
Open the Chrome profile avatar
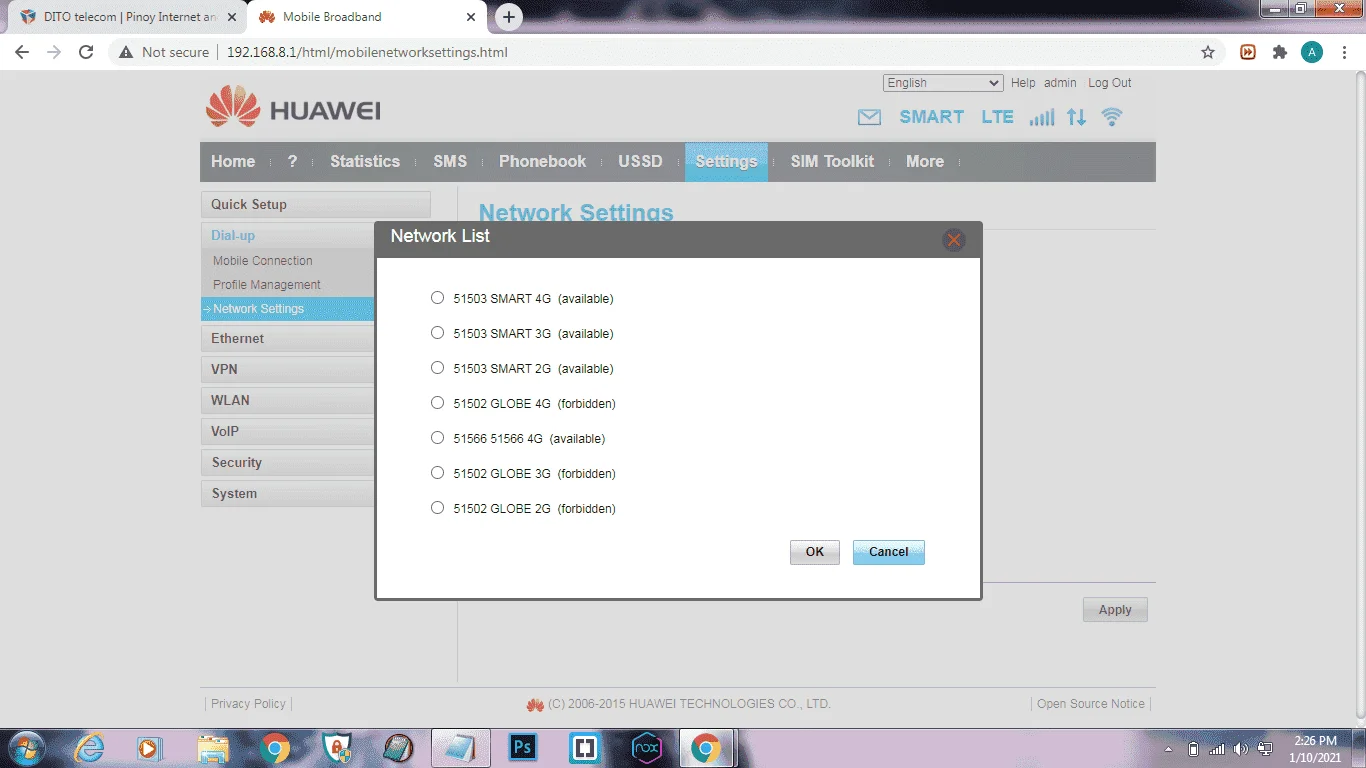(1312, 52)
